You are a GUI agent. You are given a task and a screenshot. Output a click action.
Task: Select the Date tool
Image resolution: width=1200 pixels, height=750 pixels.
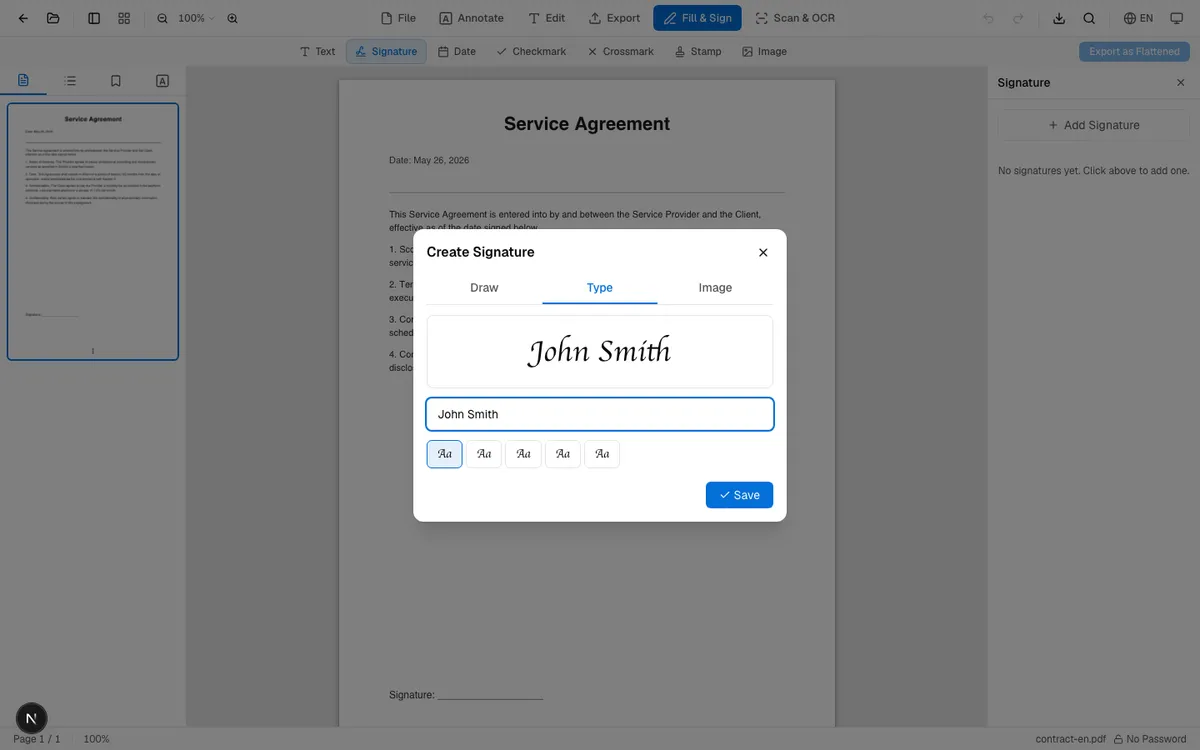[457, 51]
